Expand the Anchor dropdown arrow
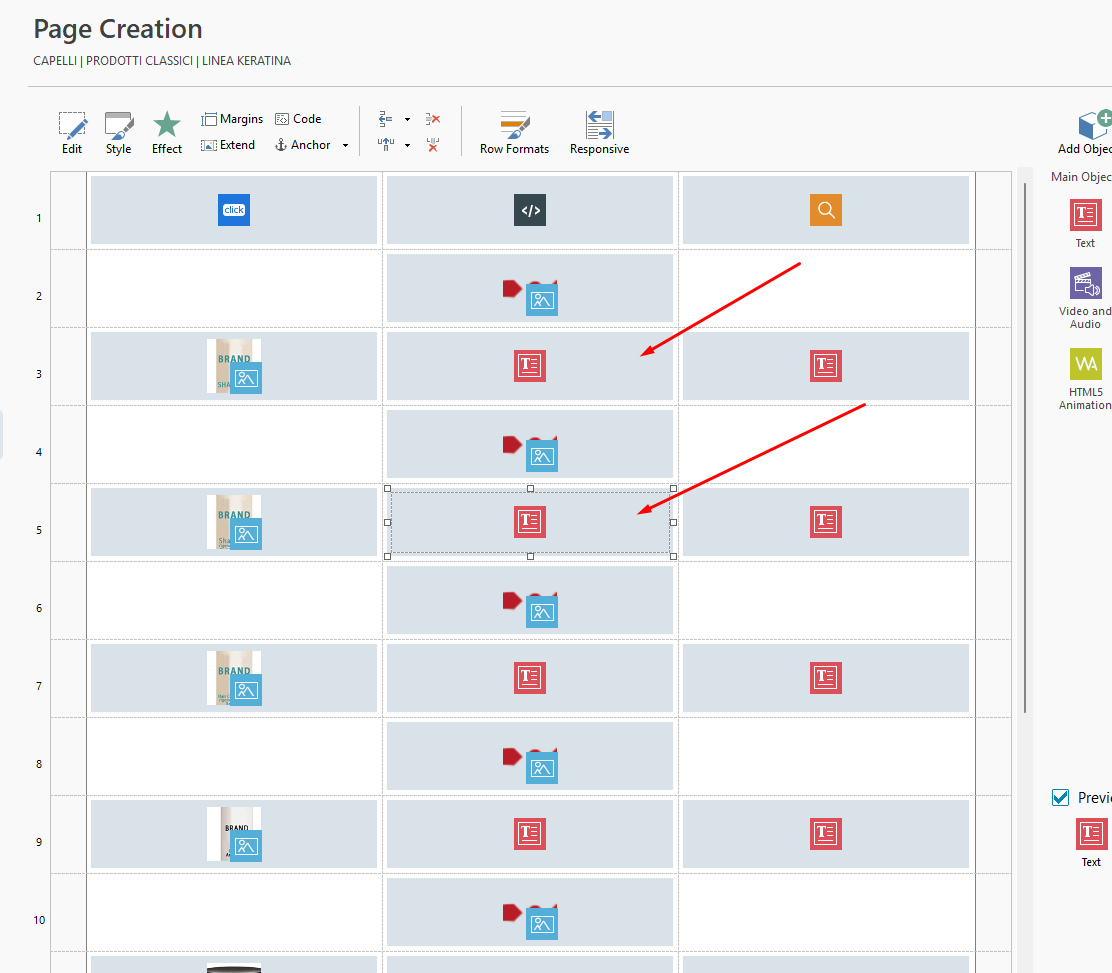Image resolution: width=1112 pixels, height=973 pixels. pyautogui.click(x=345, y=145)
